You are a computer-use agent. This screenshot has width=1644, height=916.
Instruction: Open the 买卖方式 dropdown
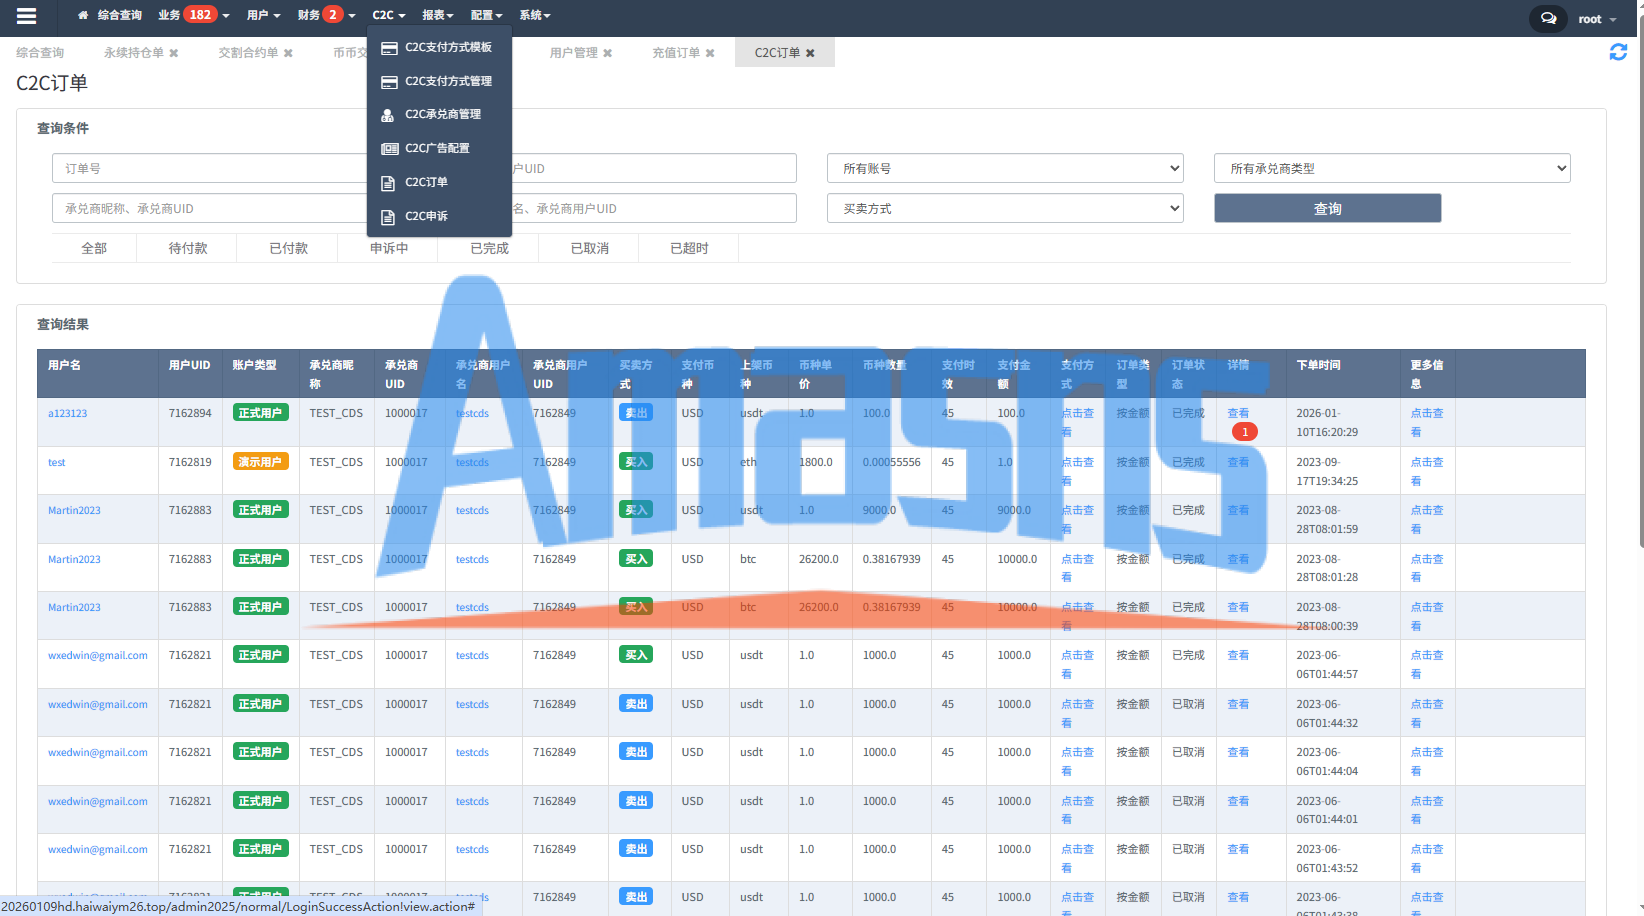tap(1005, 208)
